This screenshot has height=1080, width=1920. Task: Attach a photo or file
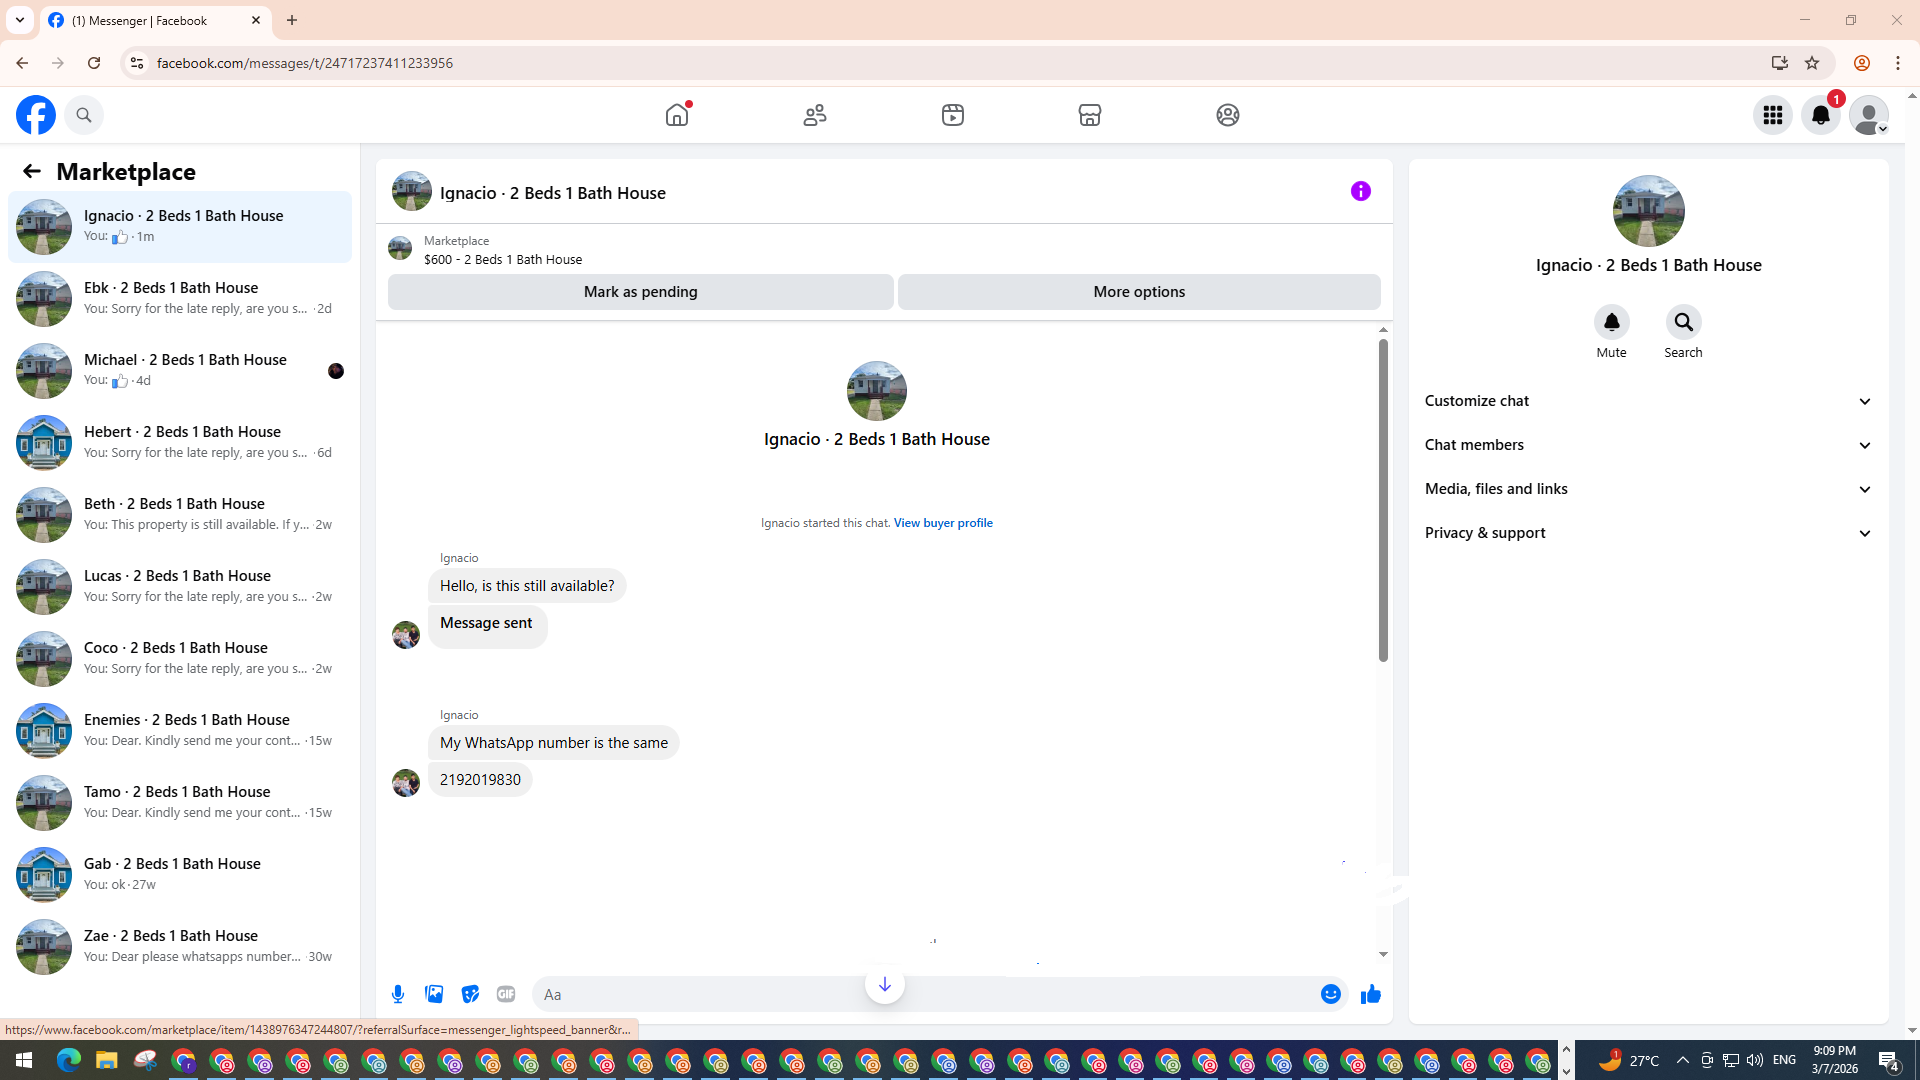(434, 994)
